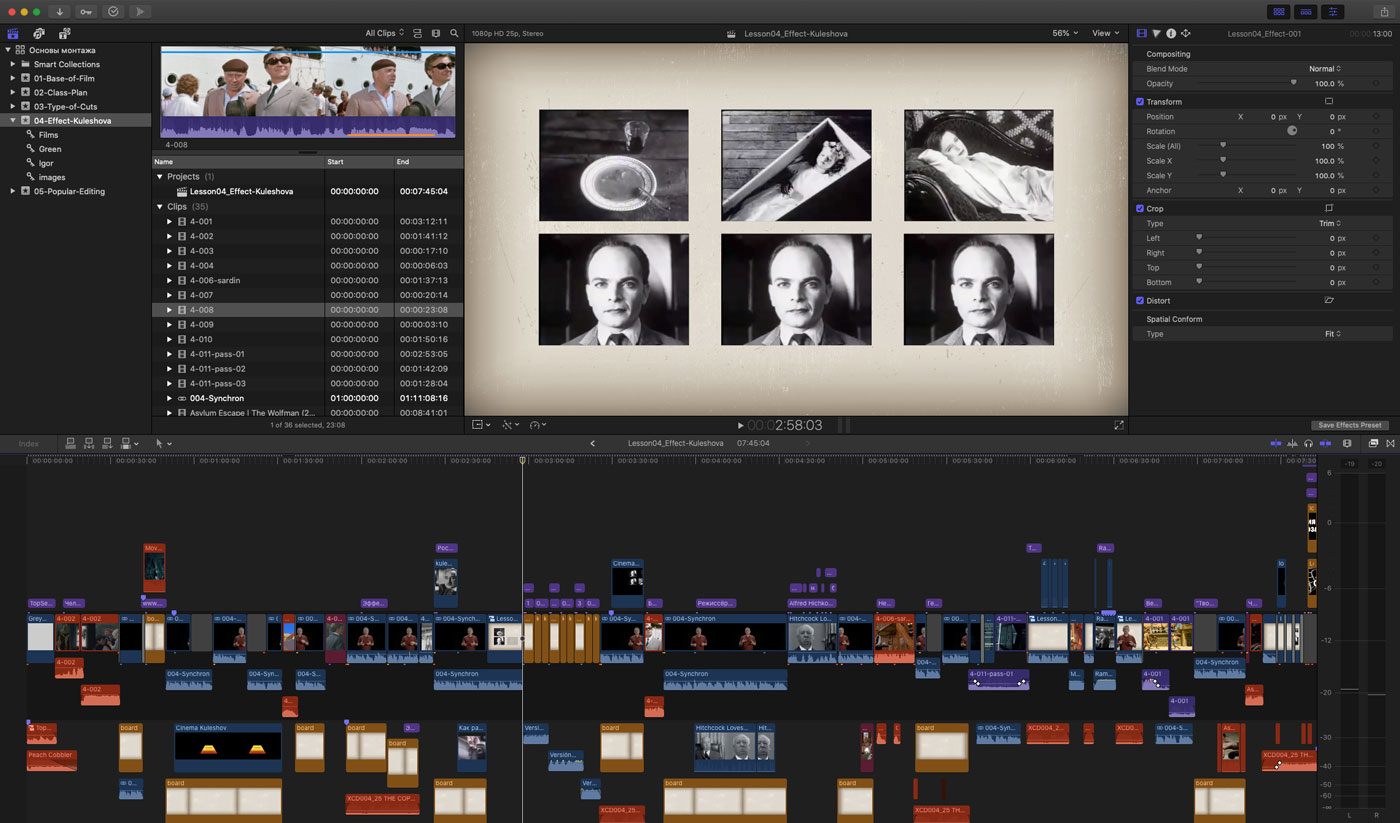Open the Transitions browser icon
Image resolution: width=1400 pixels, height=823 pixels.
1389,443
